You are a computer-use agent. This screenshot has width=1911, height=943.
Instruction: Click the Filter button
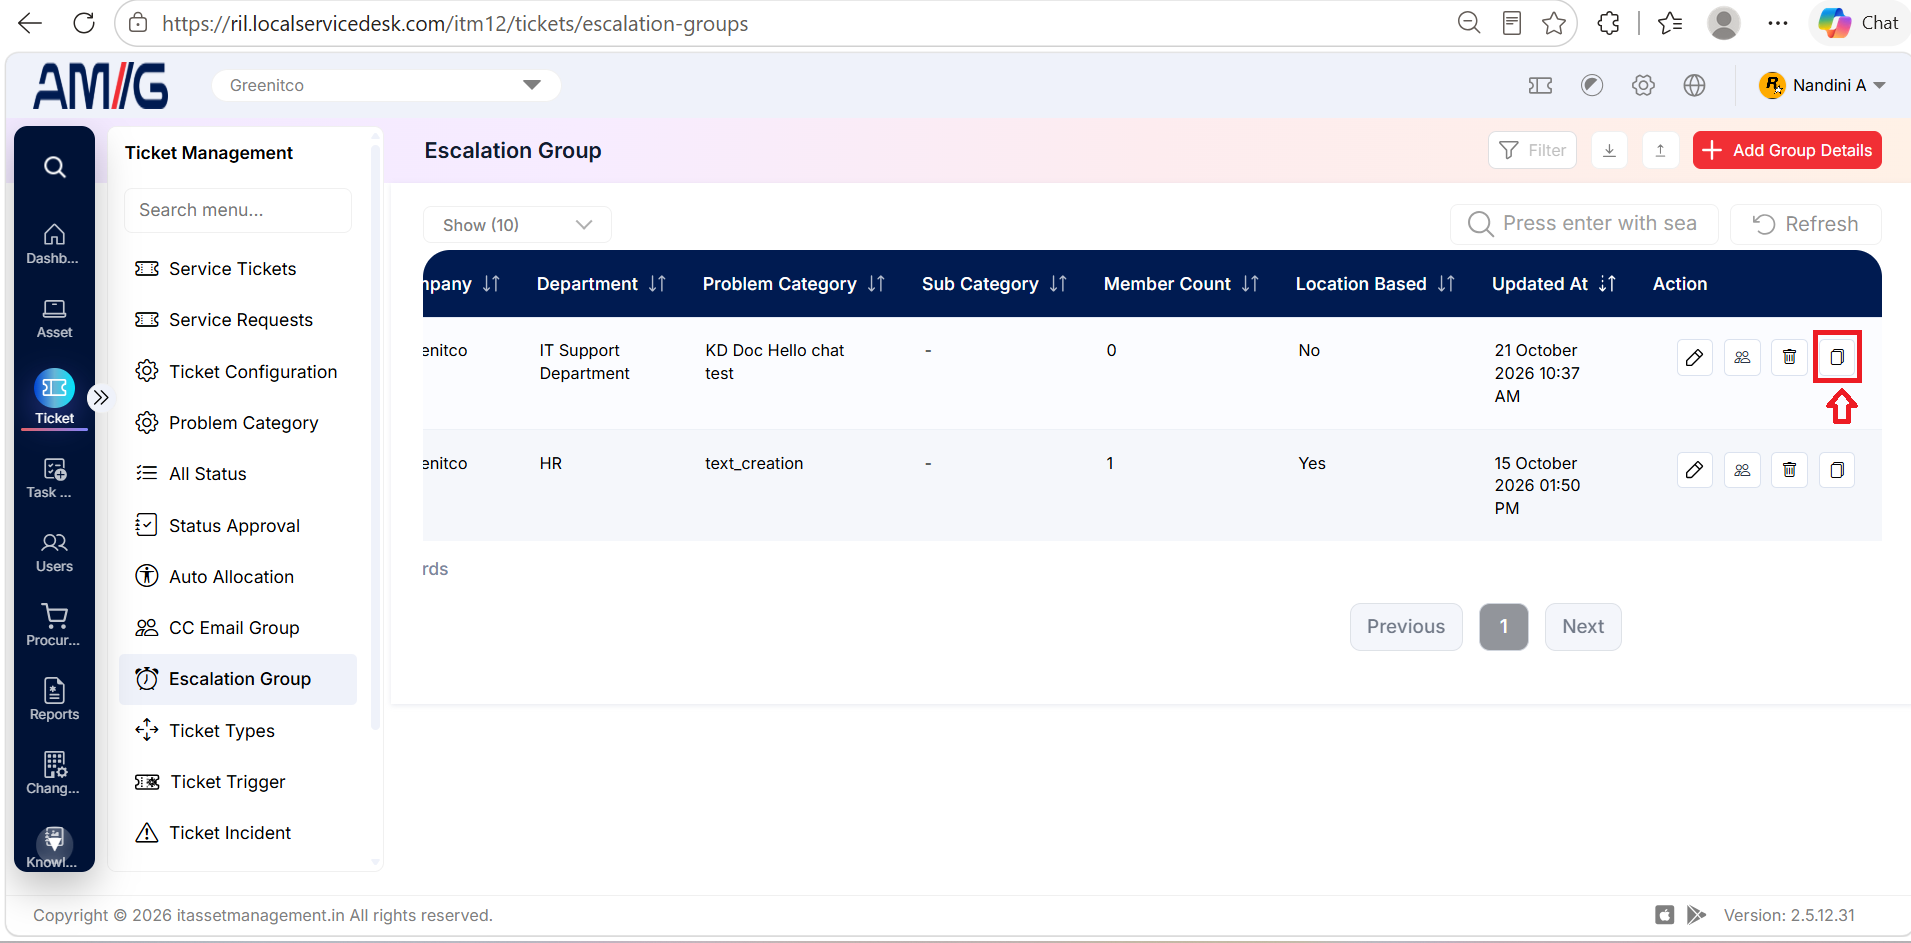click(1532, 150)
